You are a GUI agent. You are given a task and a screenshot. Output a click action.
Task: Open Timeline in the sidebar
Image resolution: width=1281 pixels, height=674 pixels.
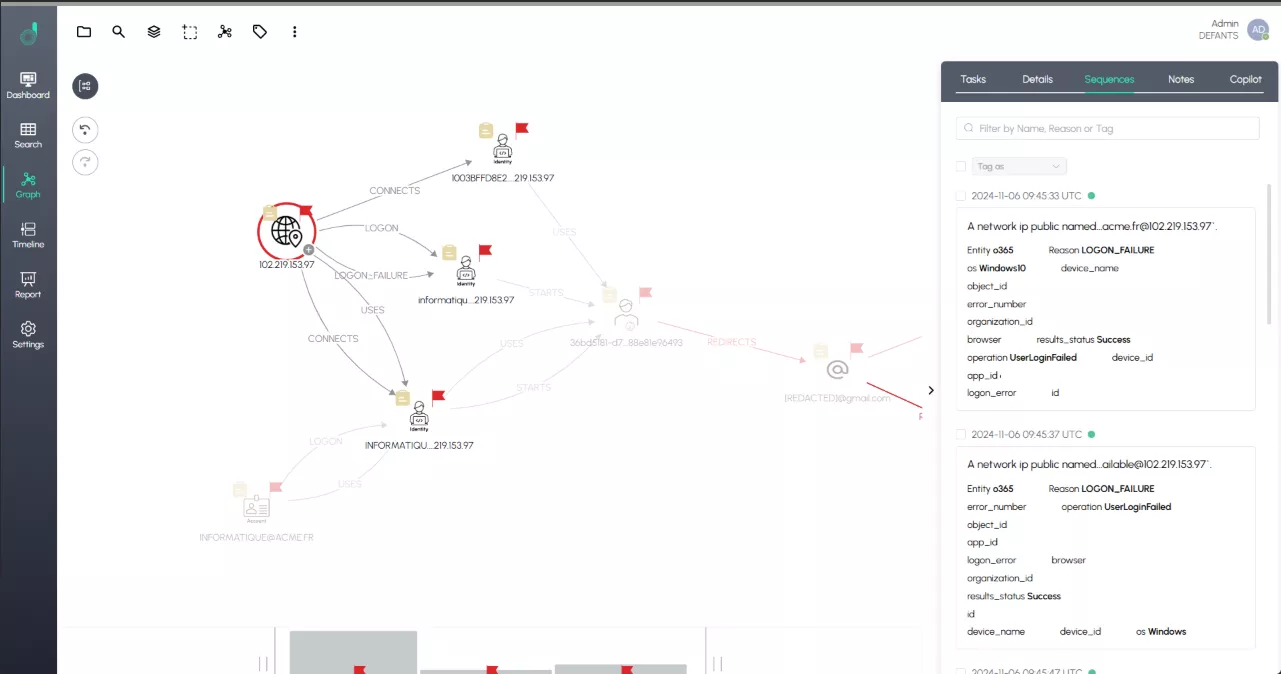click(28, 235)
